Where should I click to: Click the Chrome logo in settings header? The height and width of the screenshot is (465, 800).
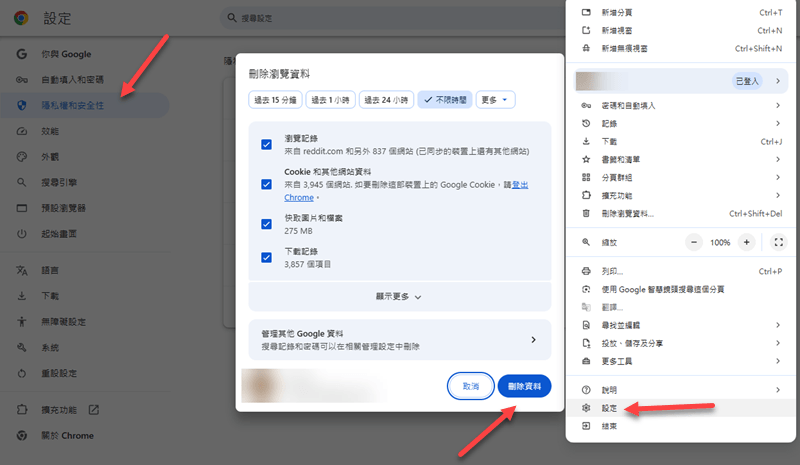coord(21,18)
